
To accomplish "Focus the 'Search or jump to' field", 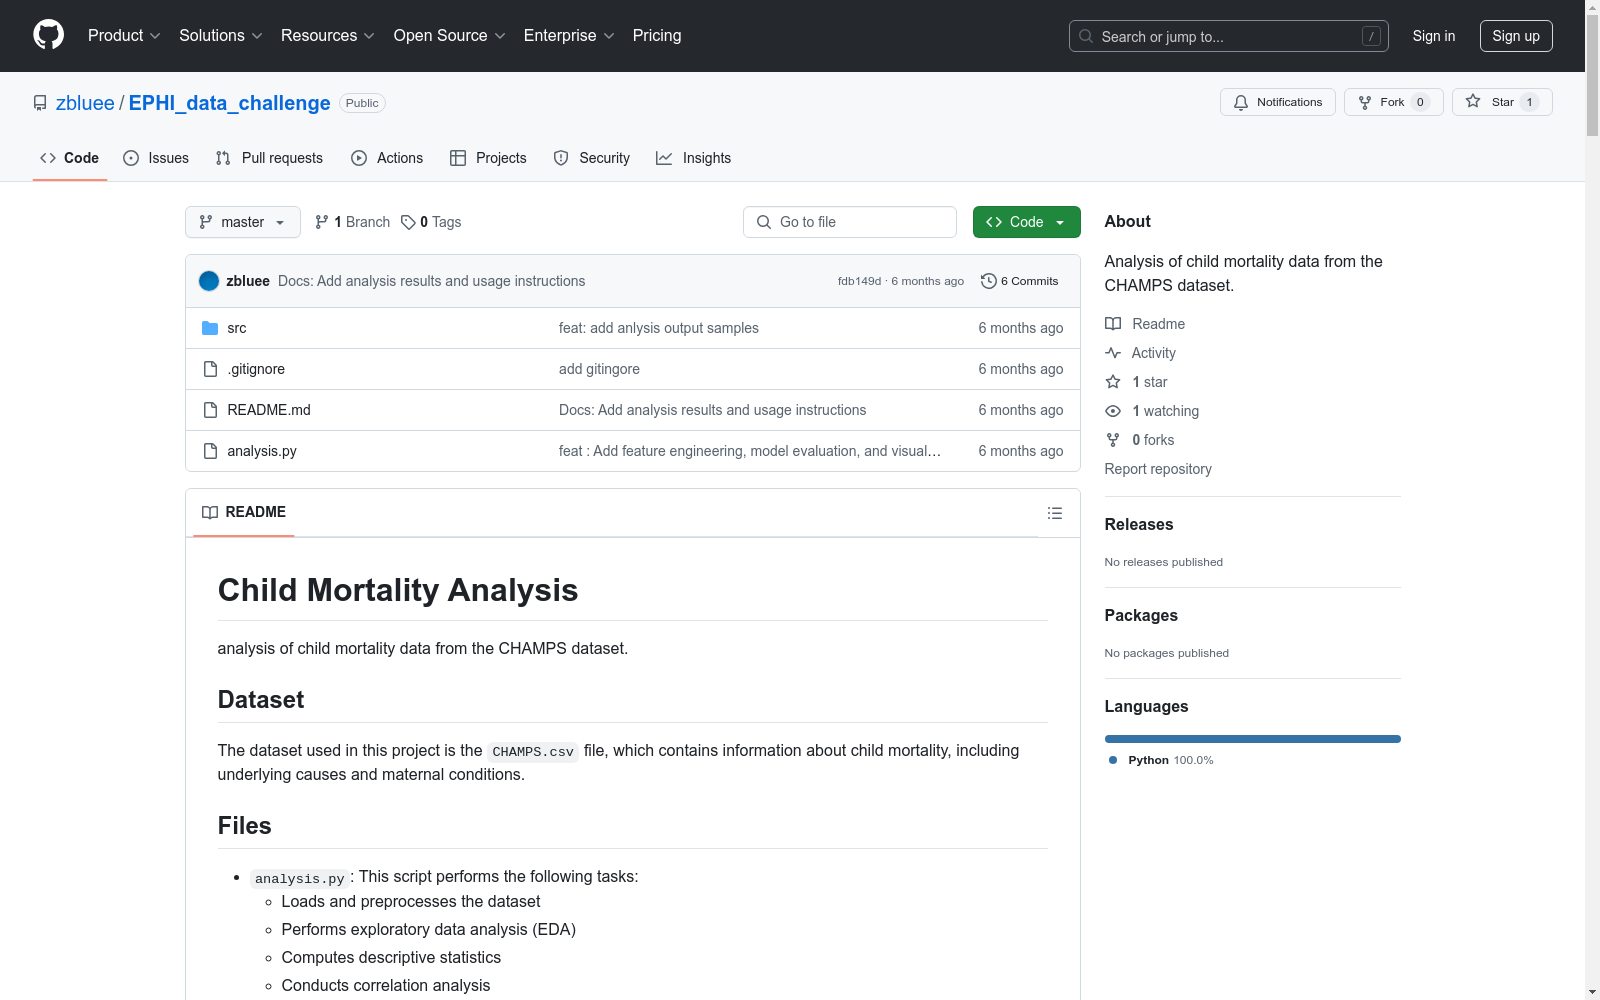I will tap(1229, 36).
